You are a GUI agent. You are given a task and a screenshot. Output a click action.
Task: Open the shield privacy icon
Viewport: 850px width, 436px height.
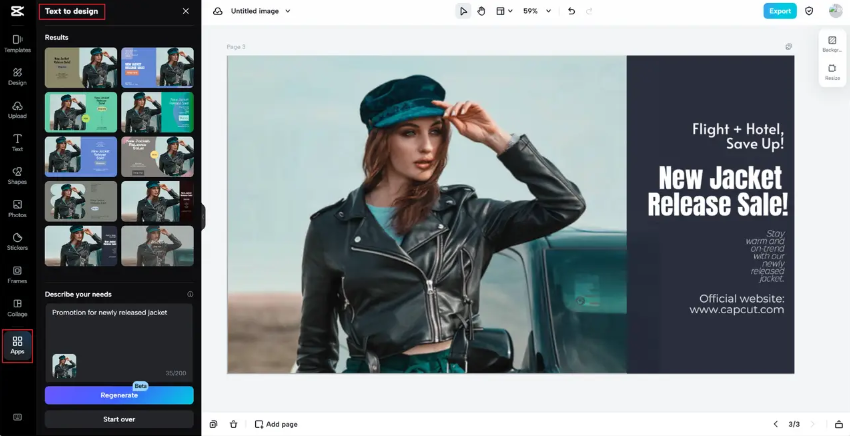point(809,11)
